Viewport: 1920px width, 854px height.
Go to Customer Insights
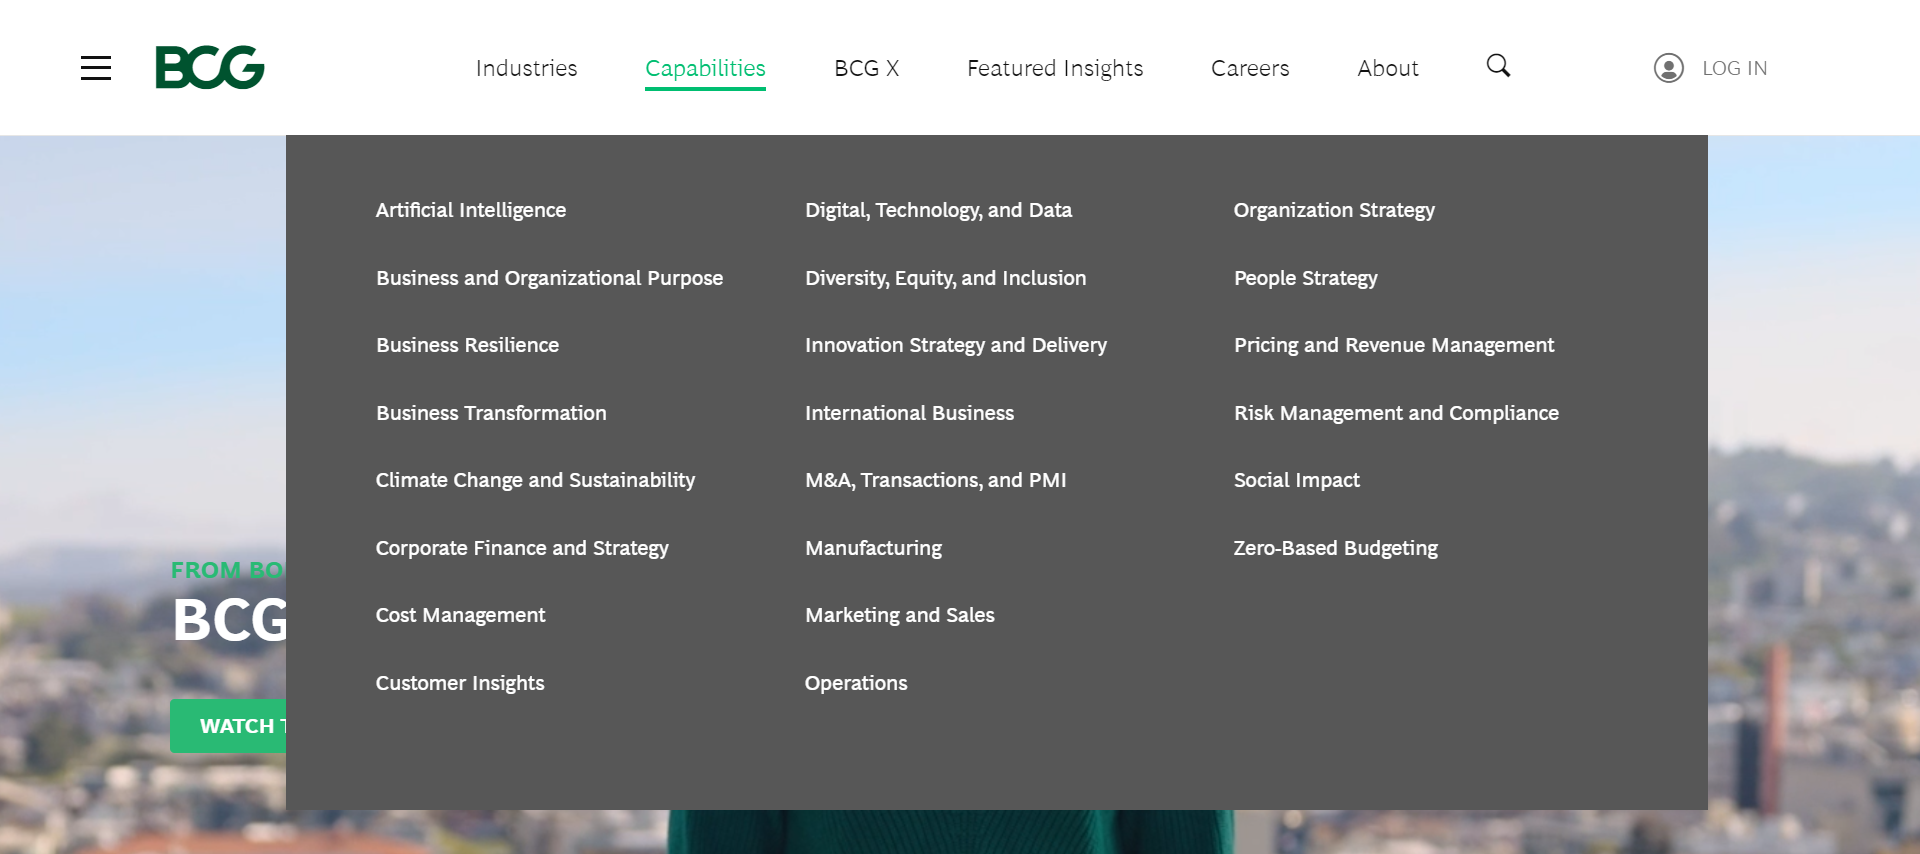click(x=460, y=683)
